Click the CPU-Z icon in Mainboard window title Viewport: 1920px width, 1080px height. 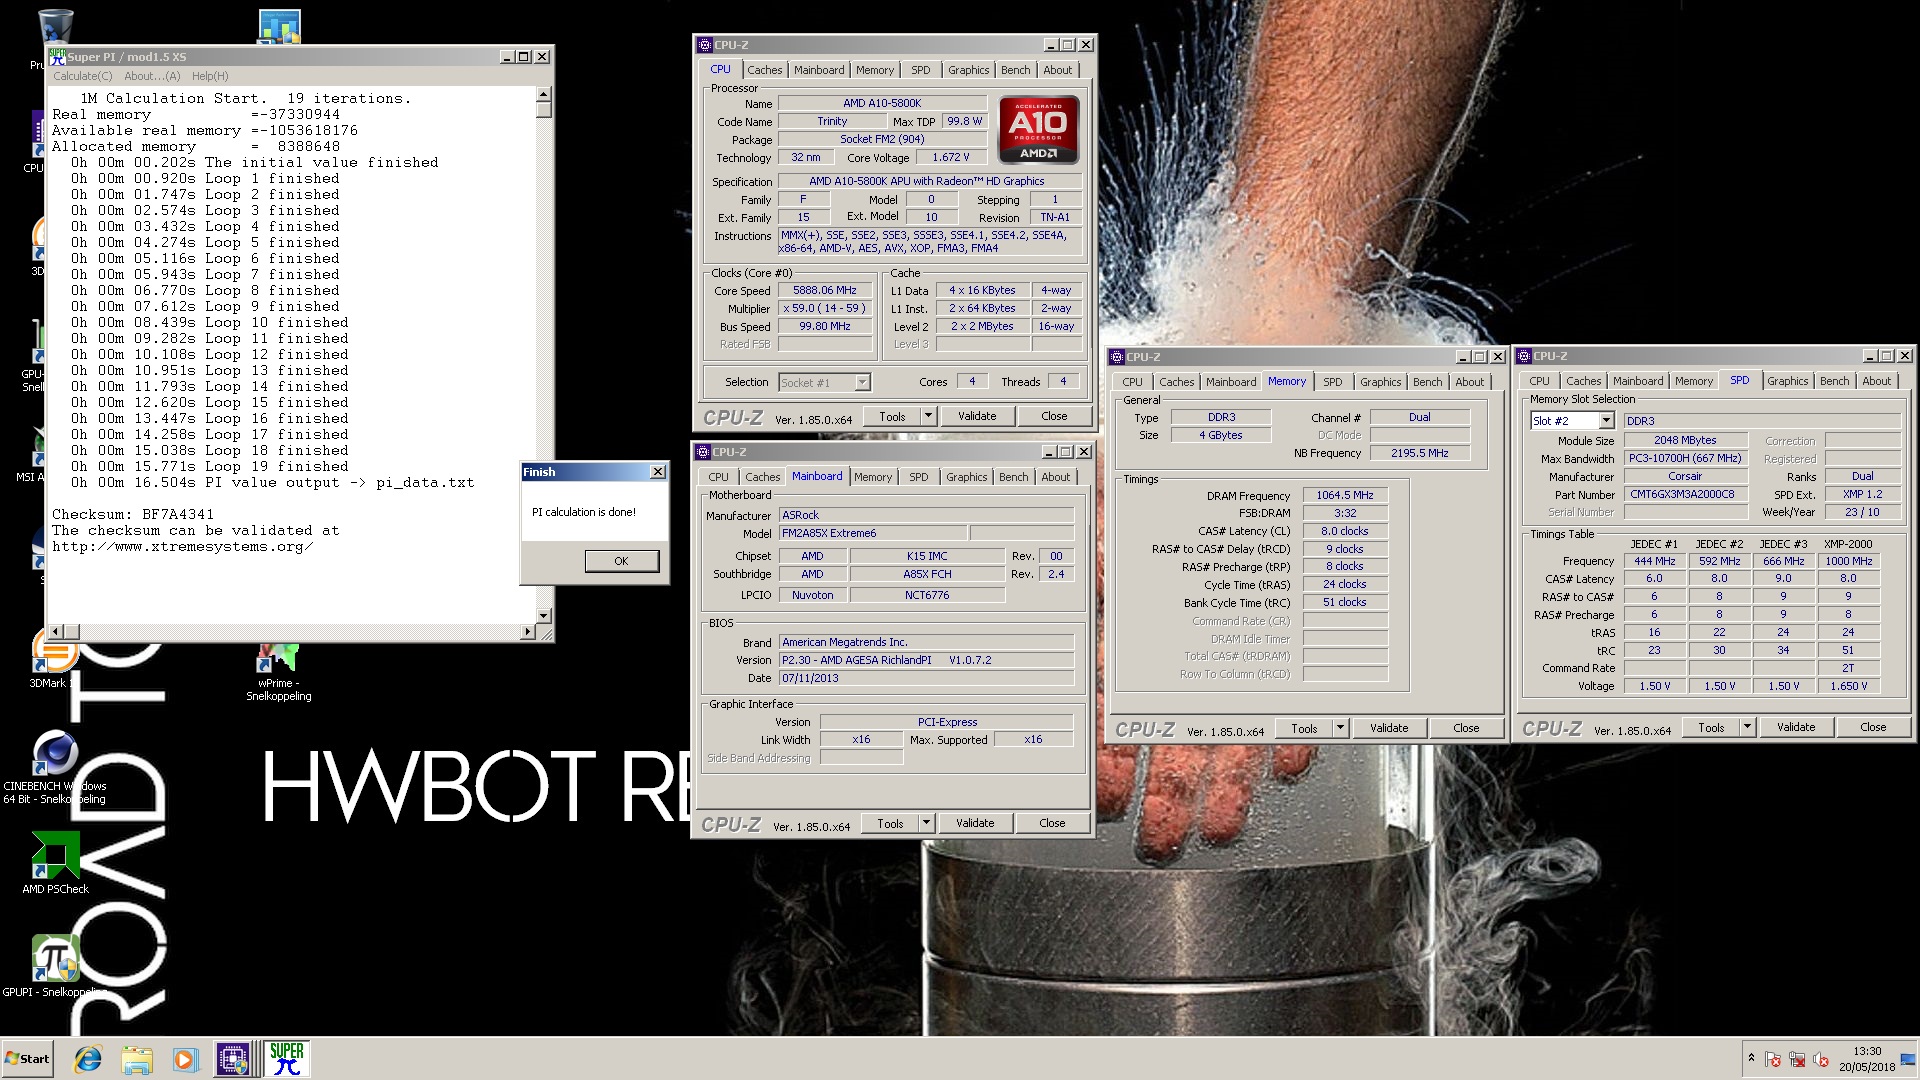702,452
